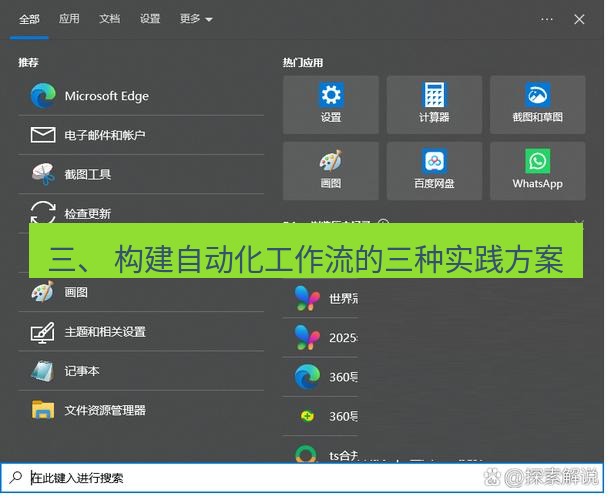Open the Calculator tile
This screenshot has width=611, height=500.
tap(434, 105)
